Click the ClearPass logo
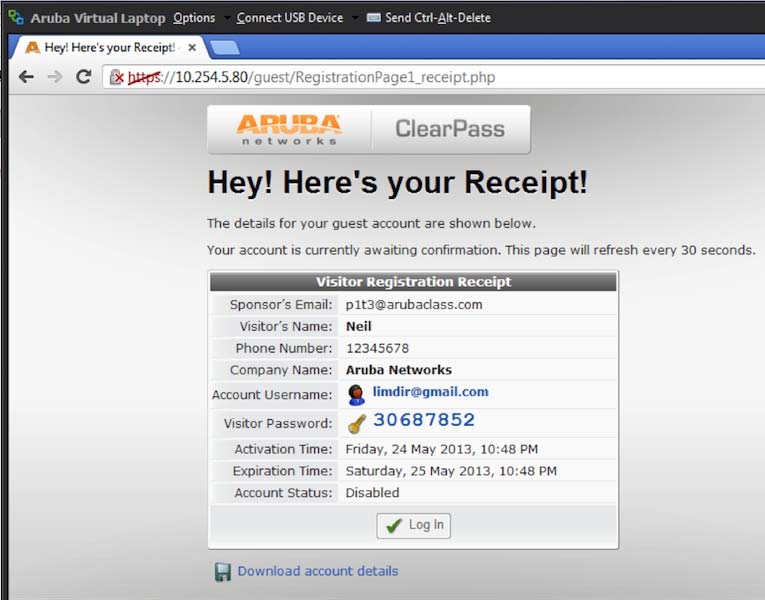765x600 pixels. [450, 129]
